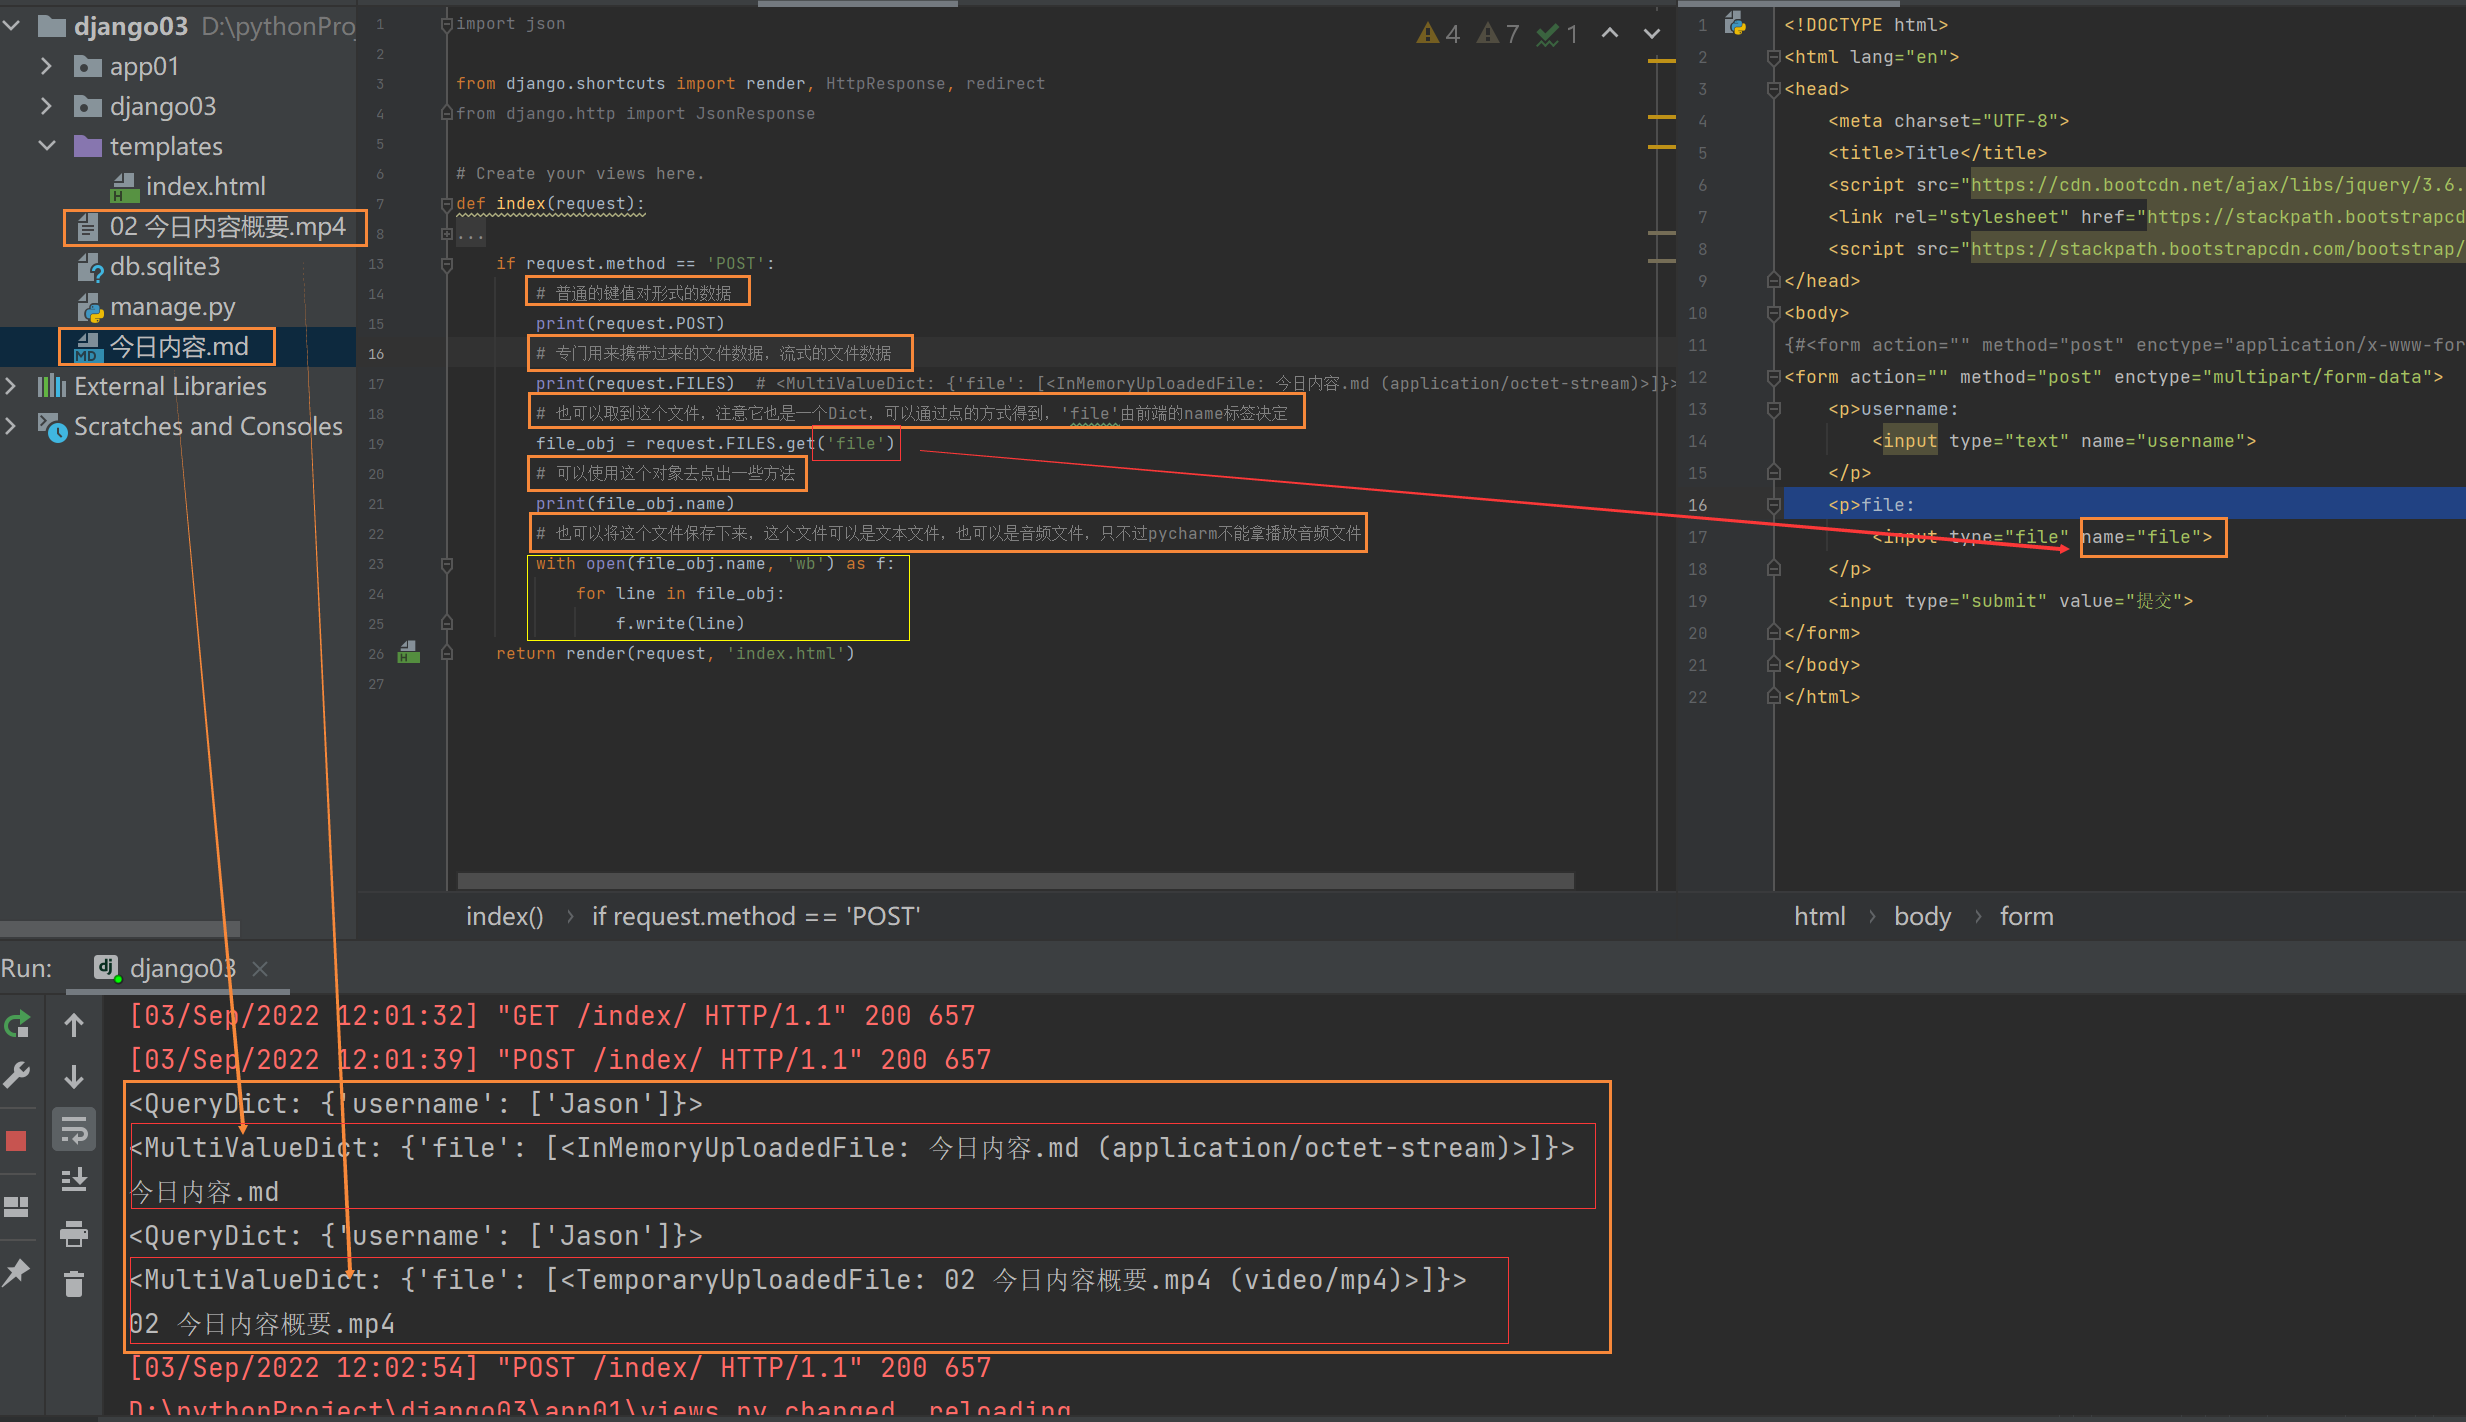This screenshot has height=1422, width=2466.
Task: Click if request.method == 'POST' breadcrumb
Action: (x=756, y=916)
